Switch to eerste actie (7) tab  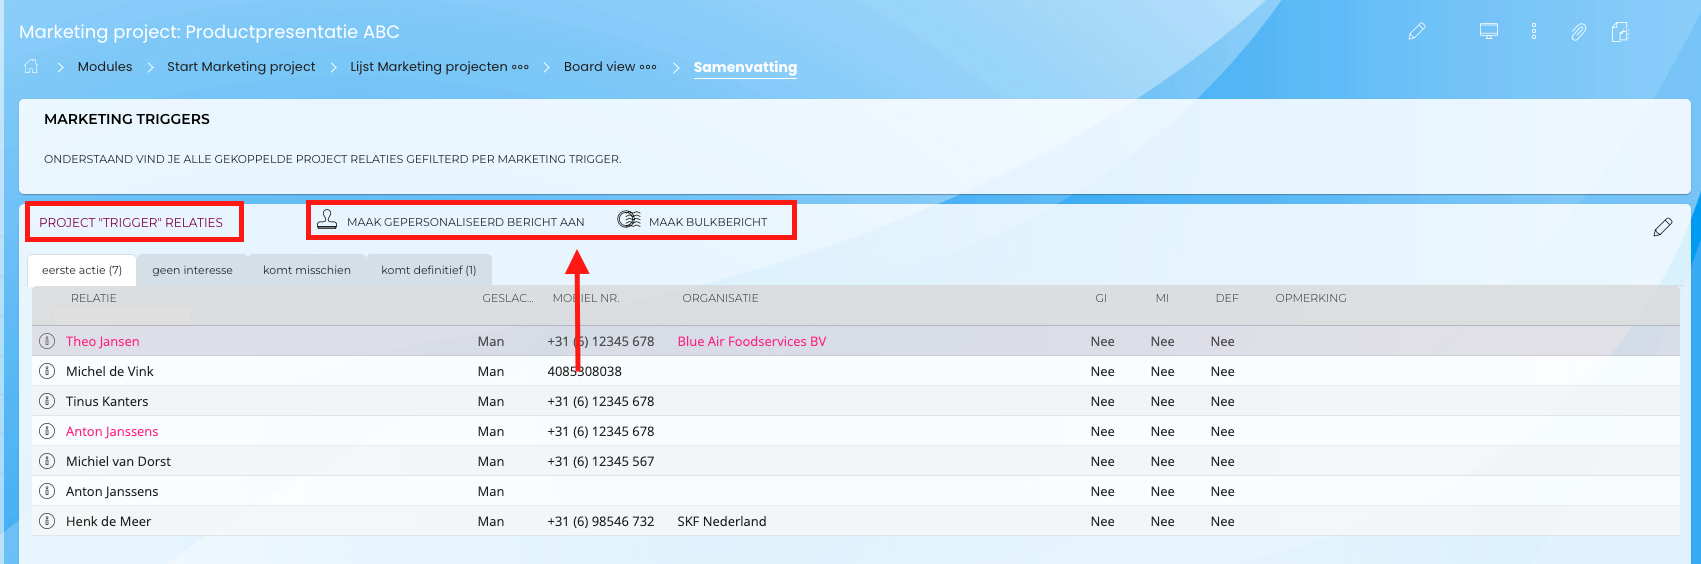point(82,270)
